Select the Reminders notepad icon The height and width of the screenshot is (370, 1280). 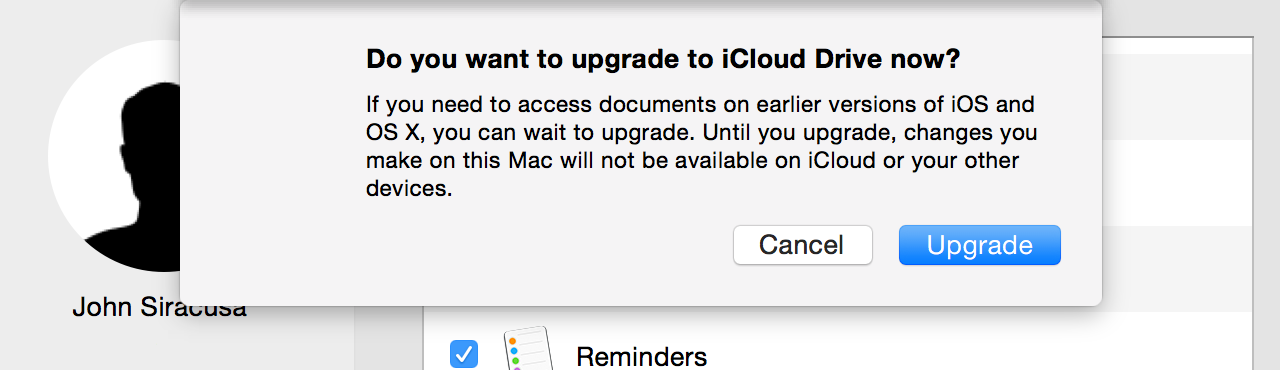[527, 347]
